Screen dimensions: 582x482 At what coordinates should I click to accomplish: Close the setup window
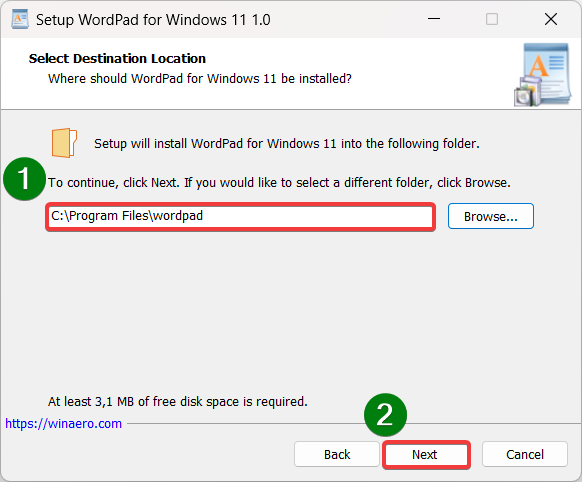551,19
